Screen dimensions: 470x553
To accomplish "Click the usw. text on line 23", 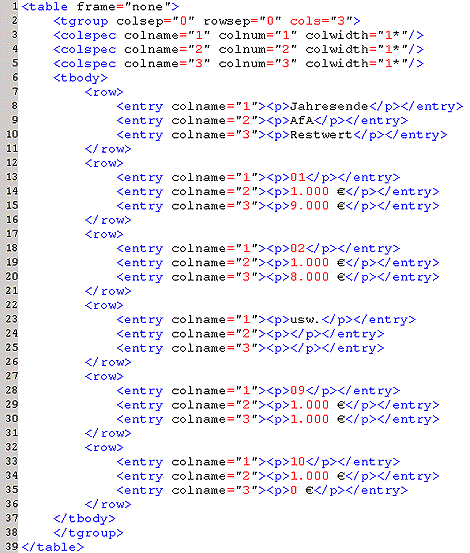I will [x=305, y=320].
